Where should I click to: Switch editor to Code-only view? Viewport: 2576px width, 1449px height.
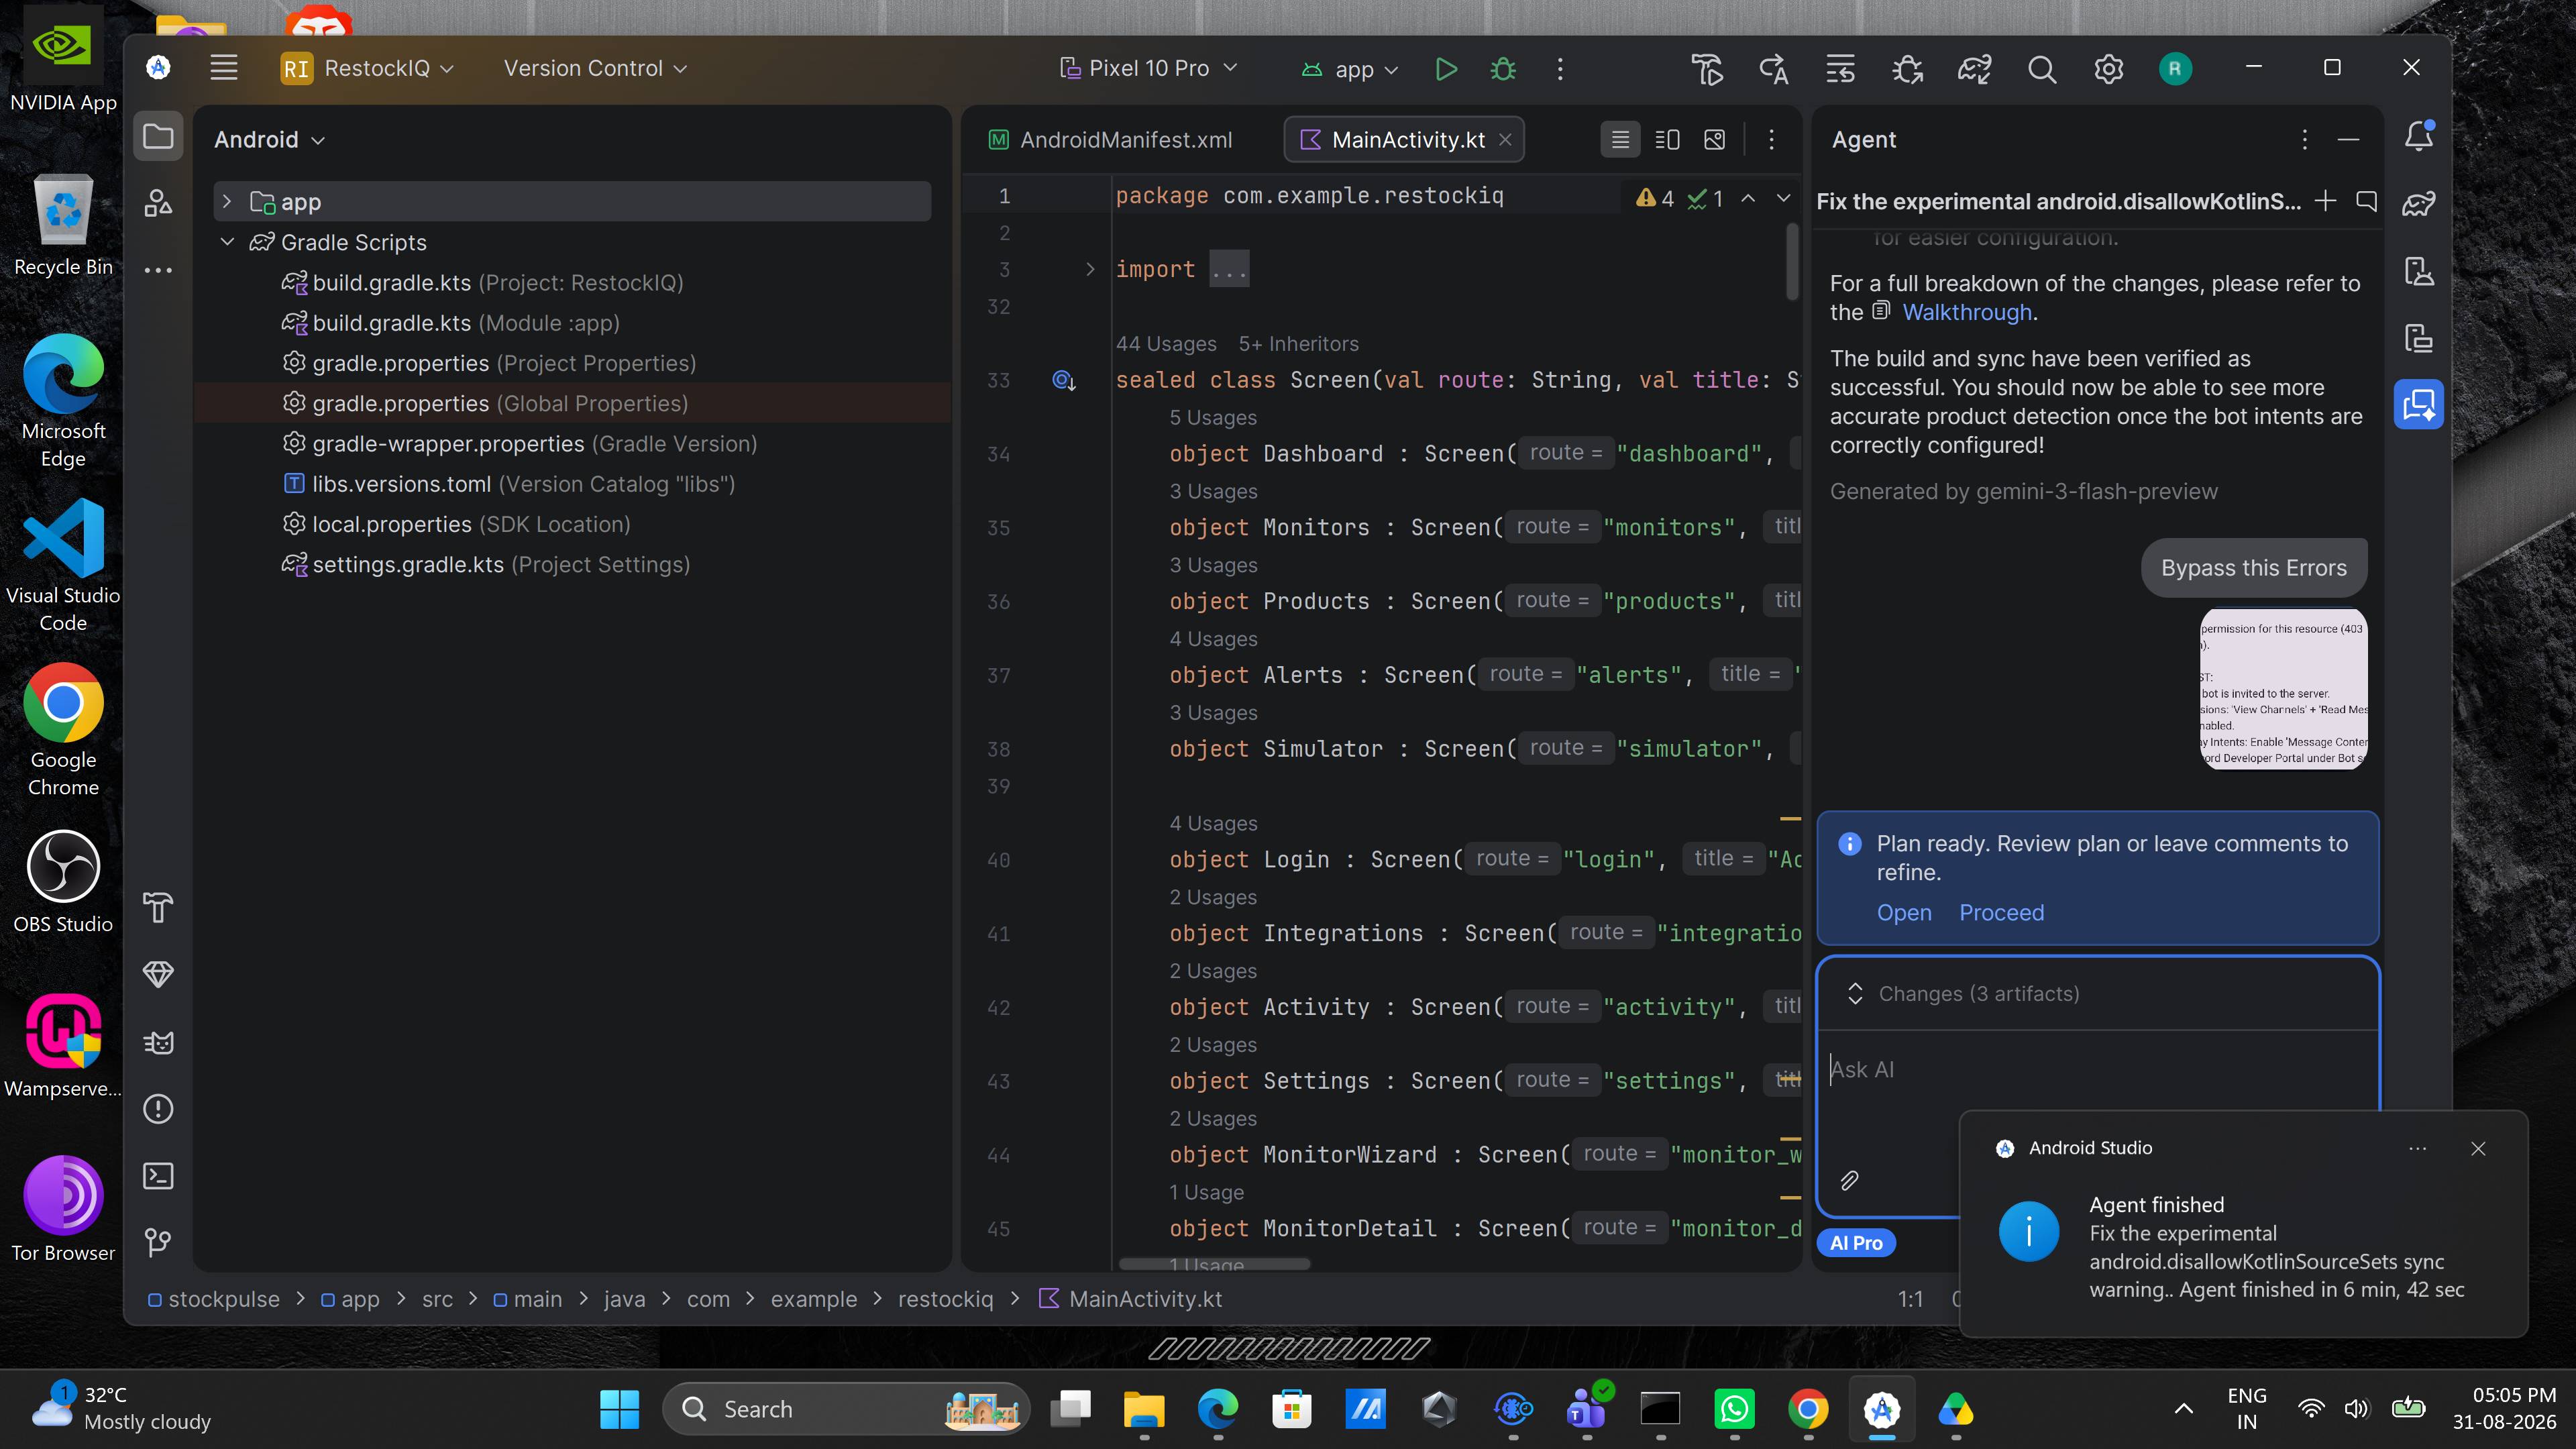(x=1620, y=140)
